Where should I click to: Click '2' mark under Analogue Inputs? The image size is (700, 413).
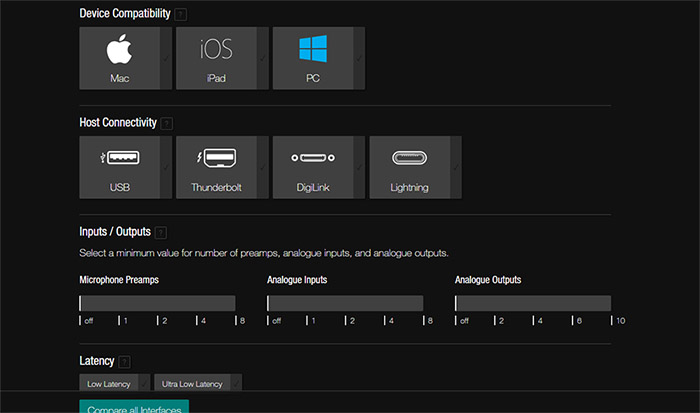tap(350, 321)
